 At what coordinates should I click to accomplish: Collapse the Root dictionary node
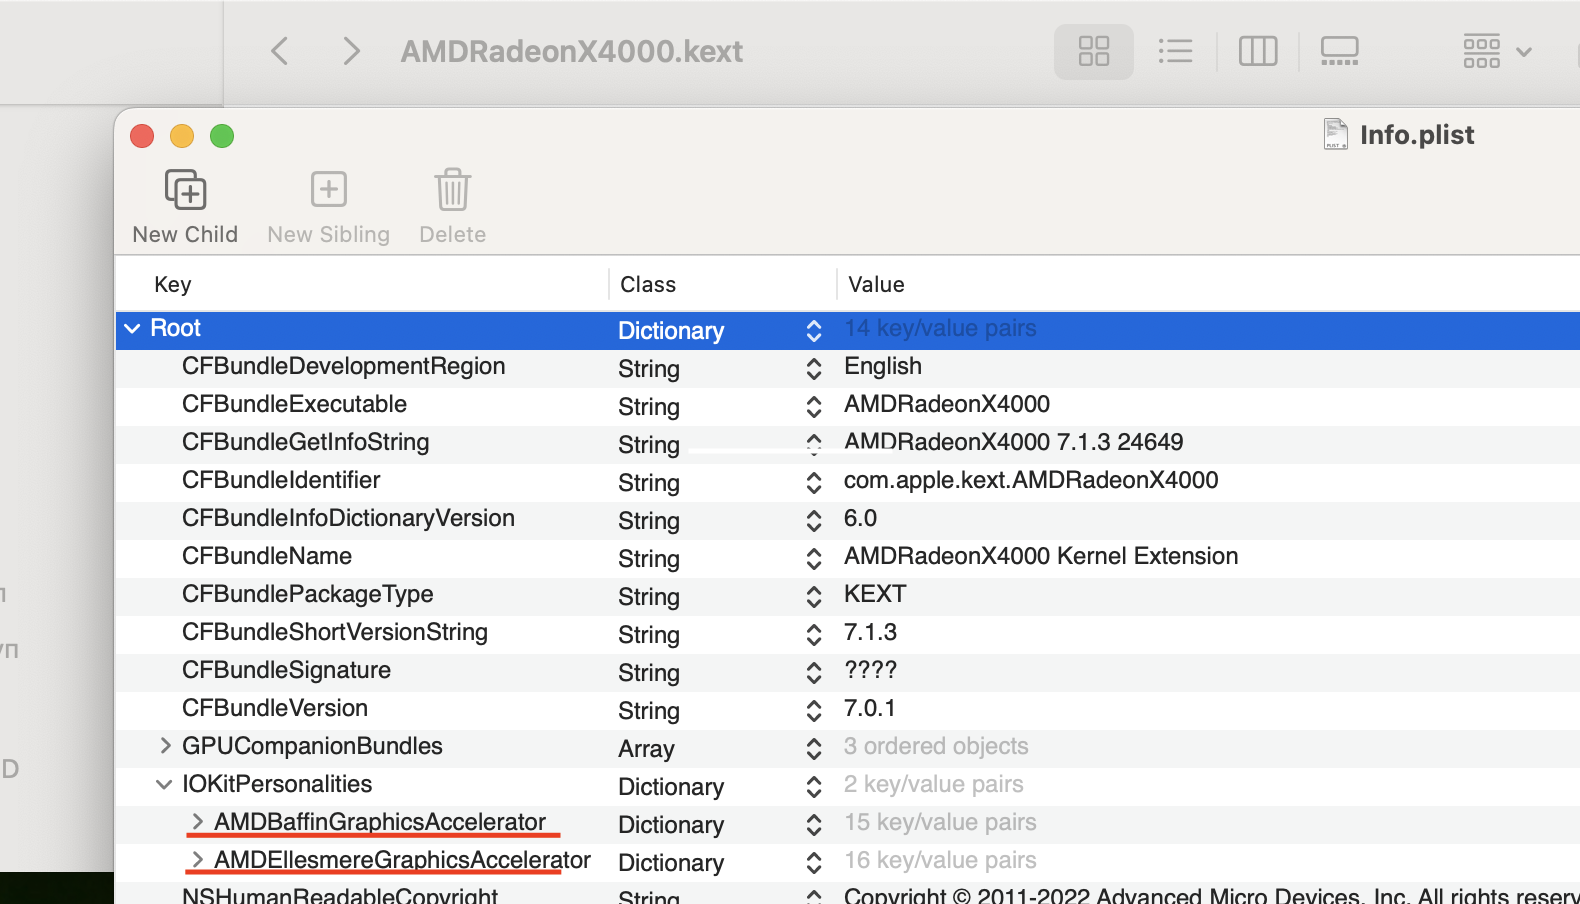pos(132,328)
